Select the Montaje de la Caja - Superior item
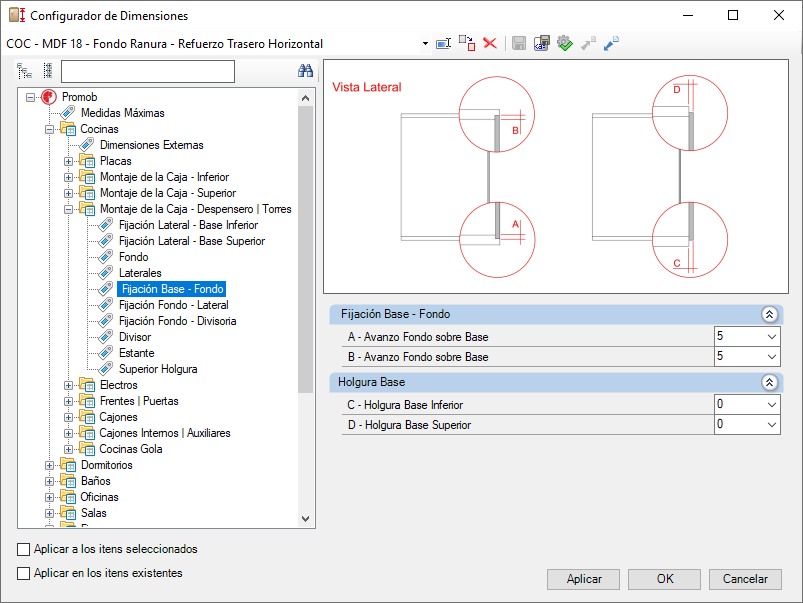The height and width of the screenshot is (603, 803). tap(168, 193)
